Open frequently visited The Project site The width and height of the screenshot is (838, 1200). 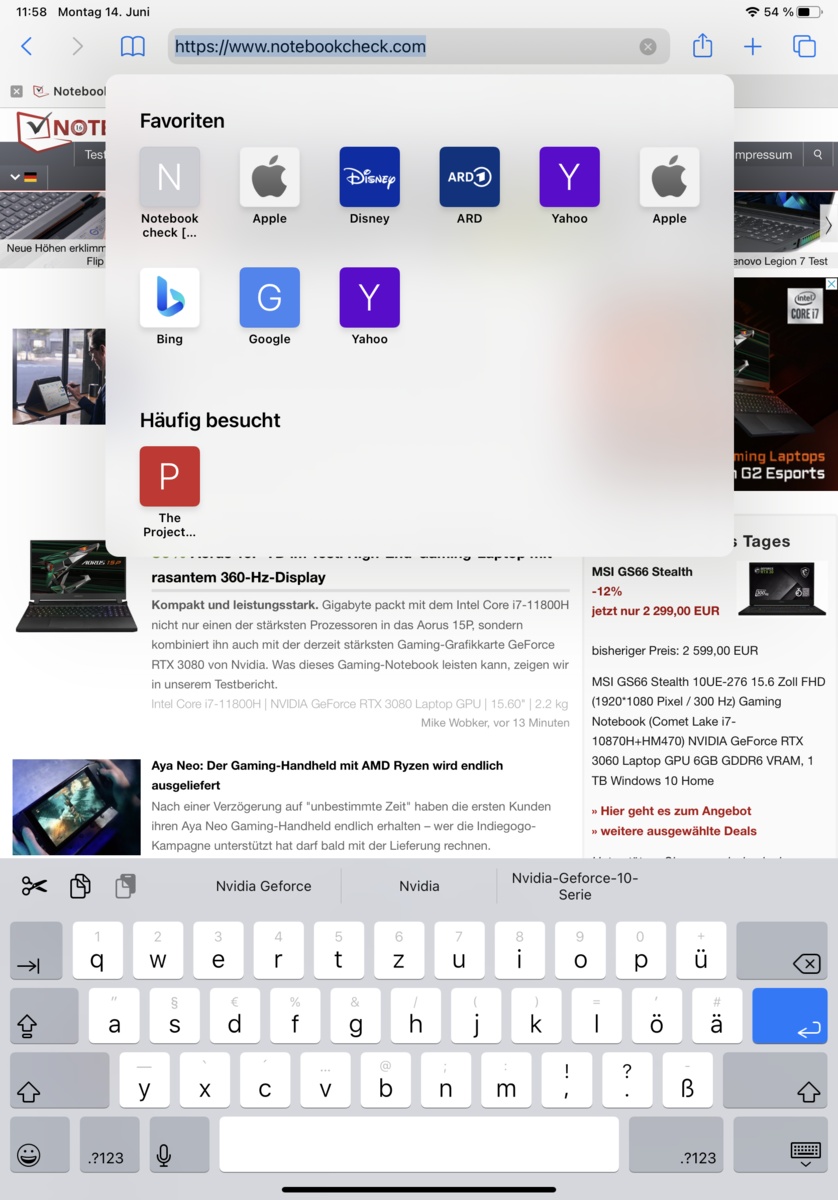point(170,493)
